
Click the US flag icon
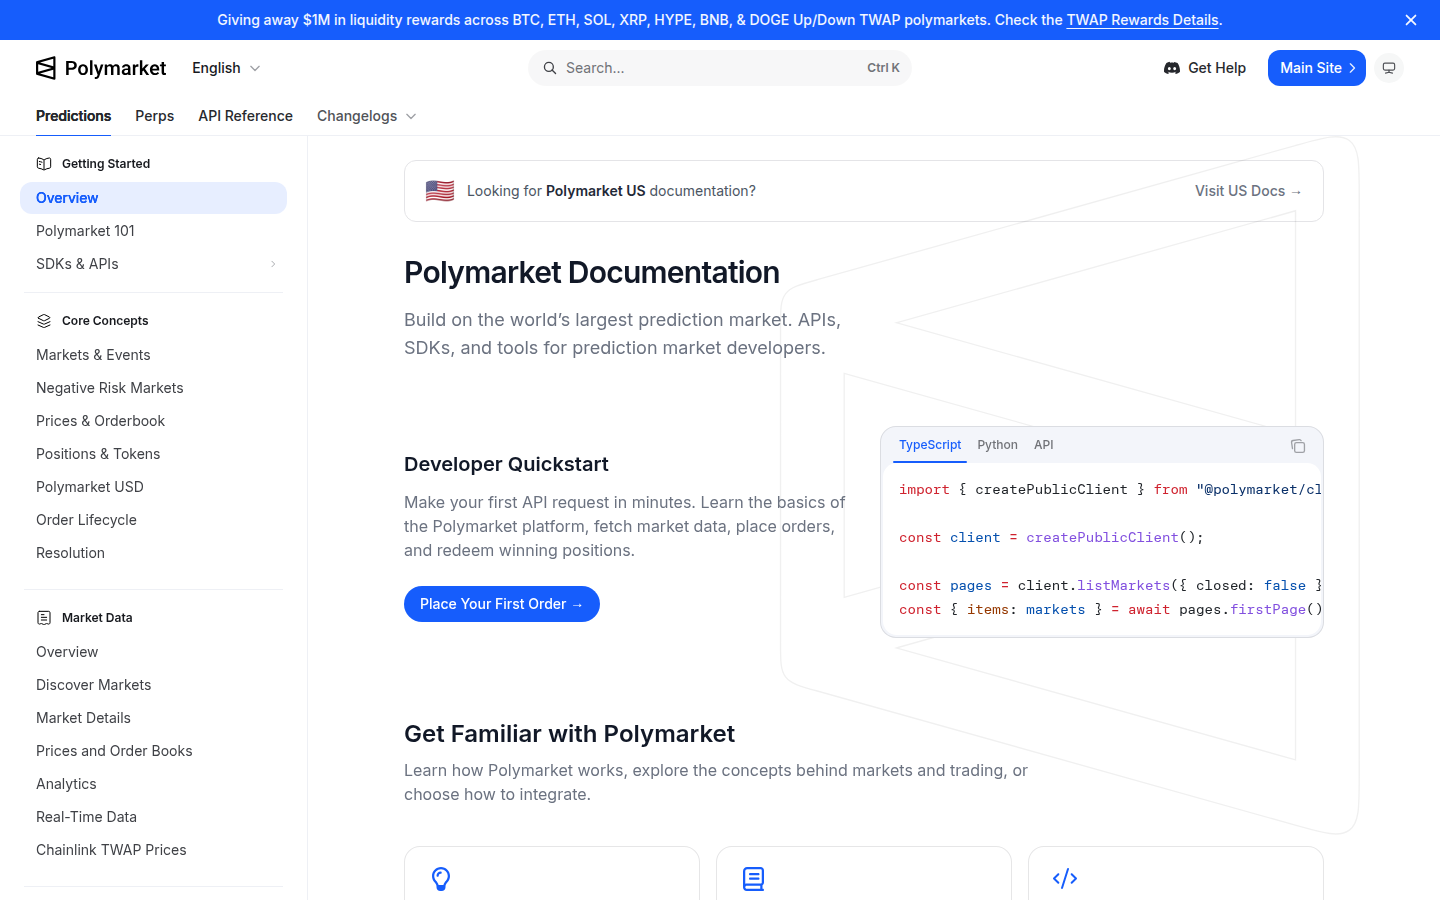click(440, 191)
